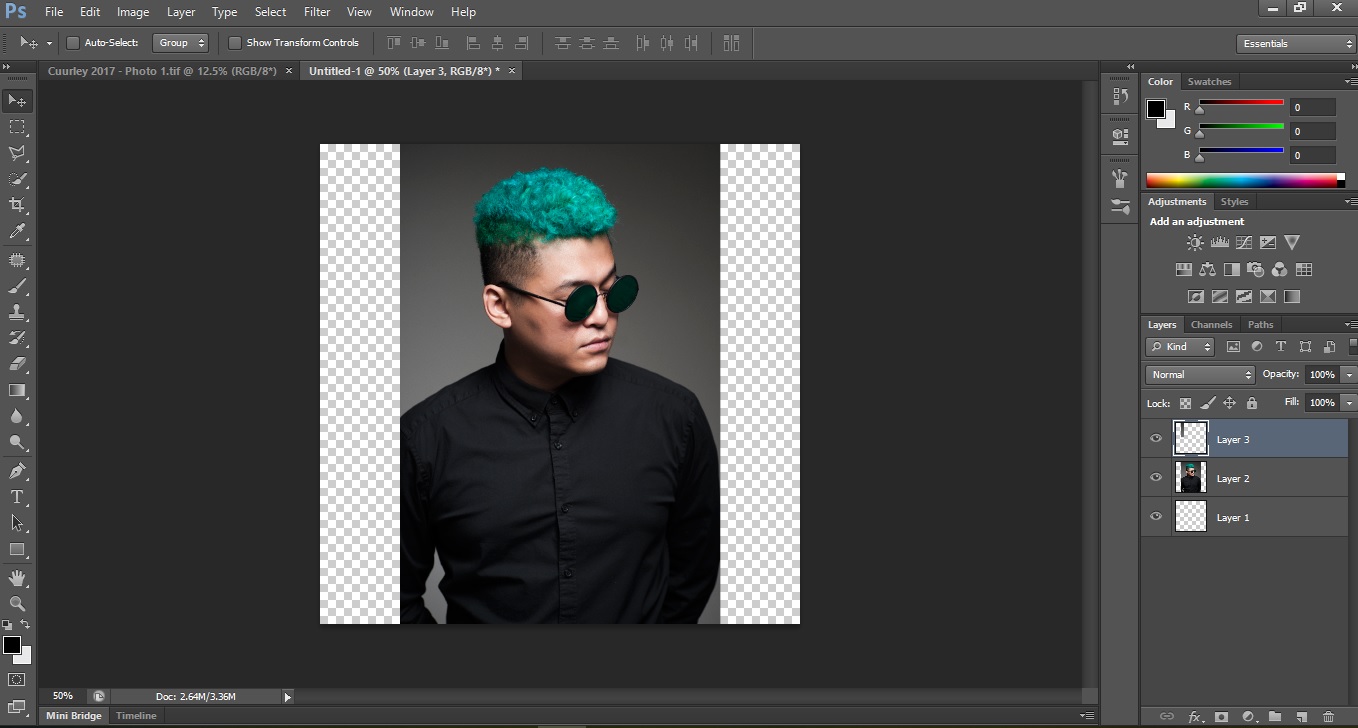Click the Red channel slider
Screen dimensions: 1358x728
tap(1241, 105)
